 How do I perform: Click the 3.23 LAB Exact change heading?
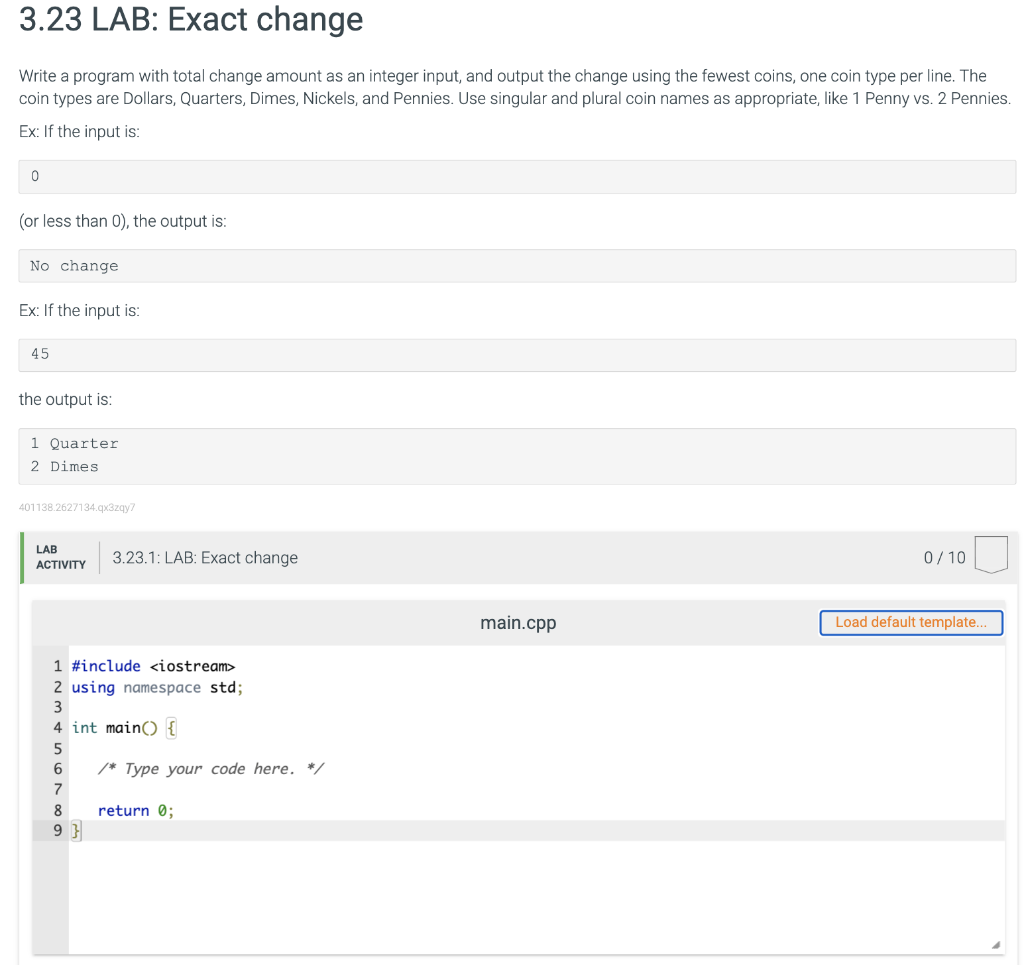click(190, 20)
